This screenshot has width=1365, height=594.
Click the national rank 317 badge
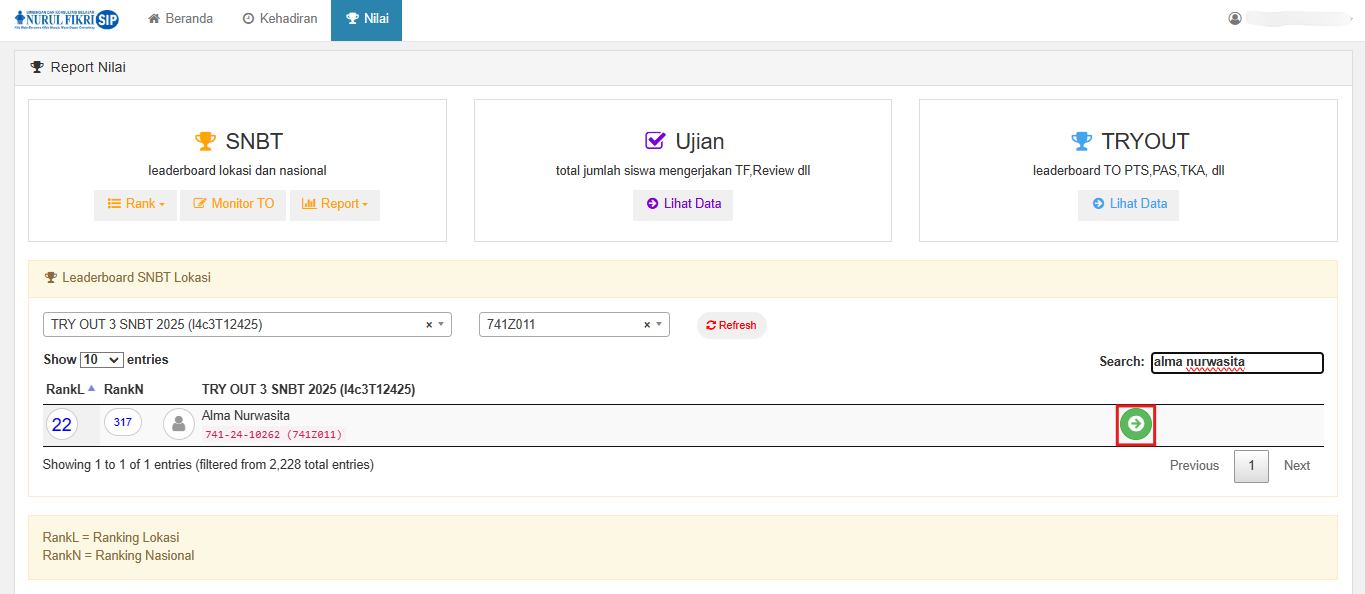coord(122,423)
